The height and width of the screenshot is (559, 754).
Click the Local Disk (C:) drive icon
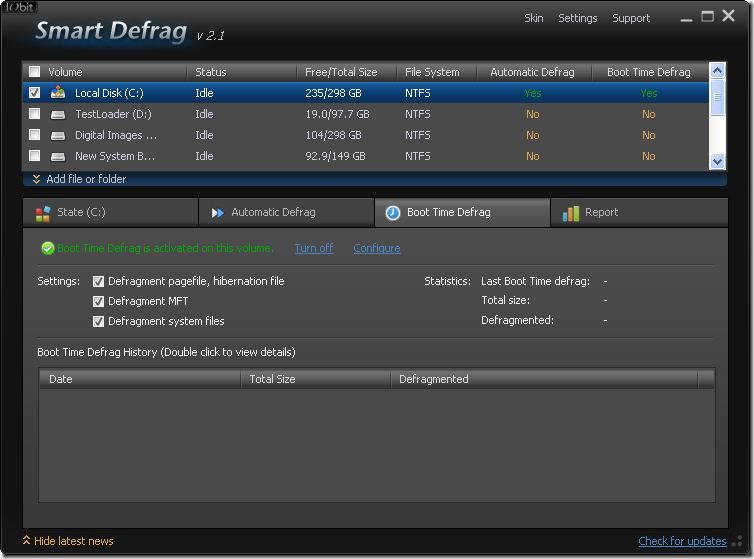(x=58, y=92)
